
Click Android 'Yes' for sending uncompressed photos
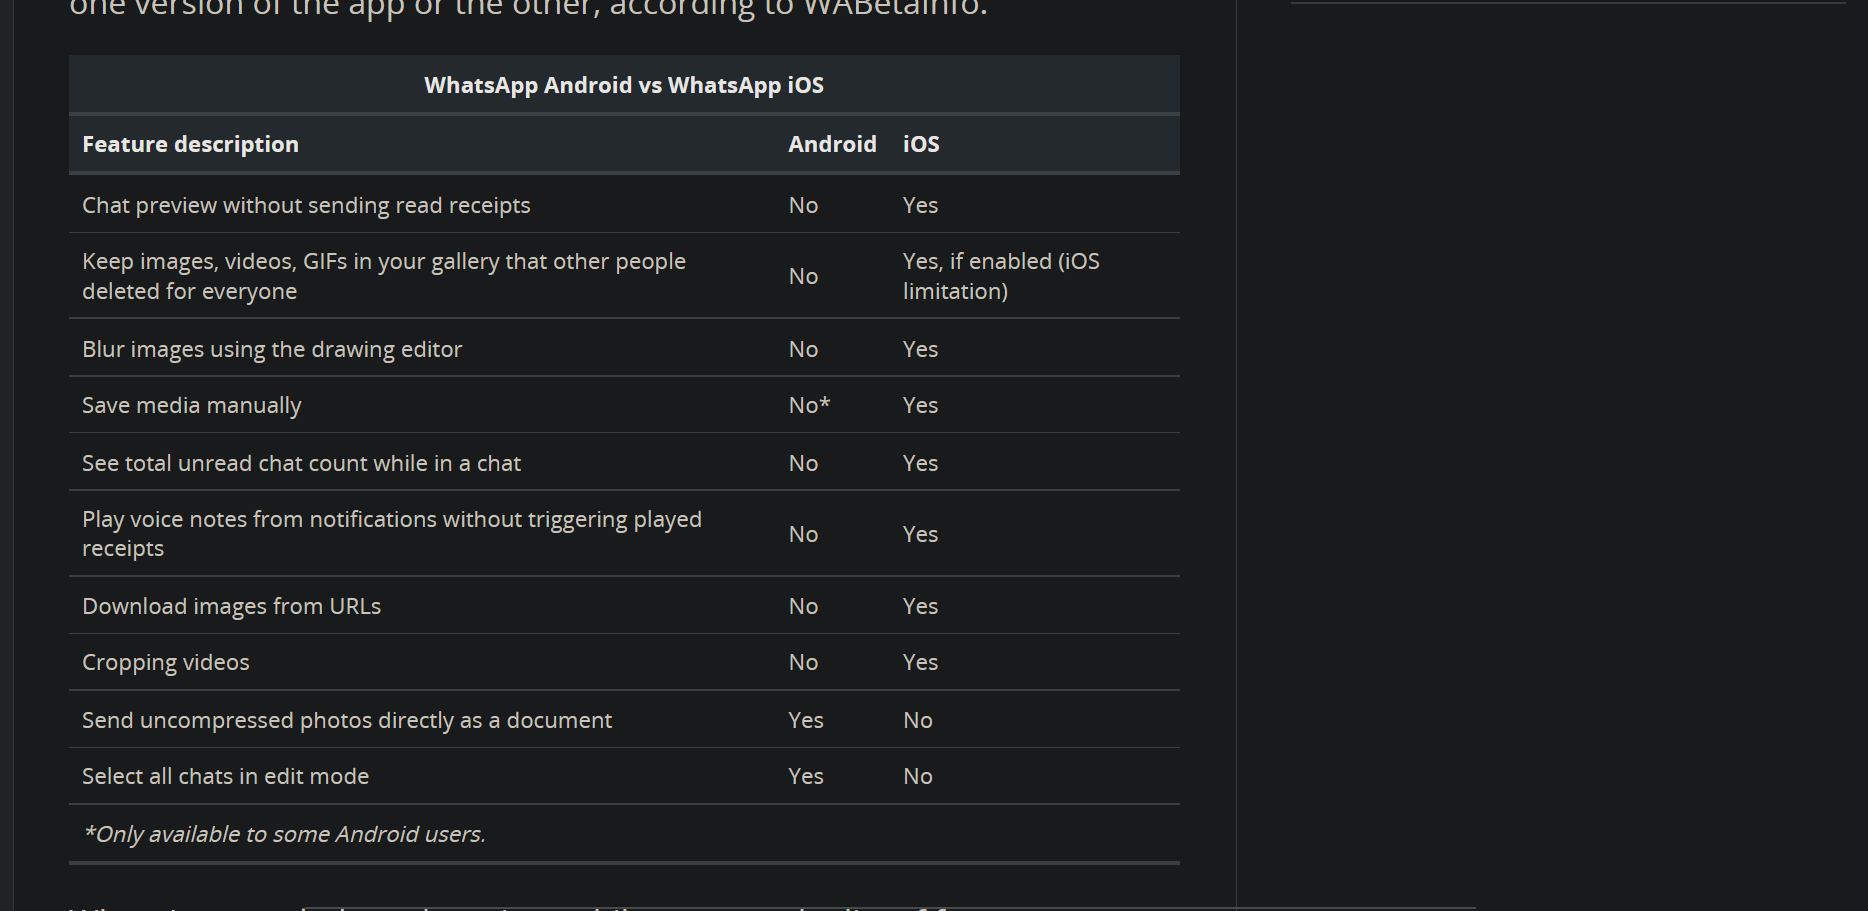(806, 720)
